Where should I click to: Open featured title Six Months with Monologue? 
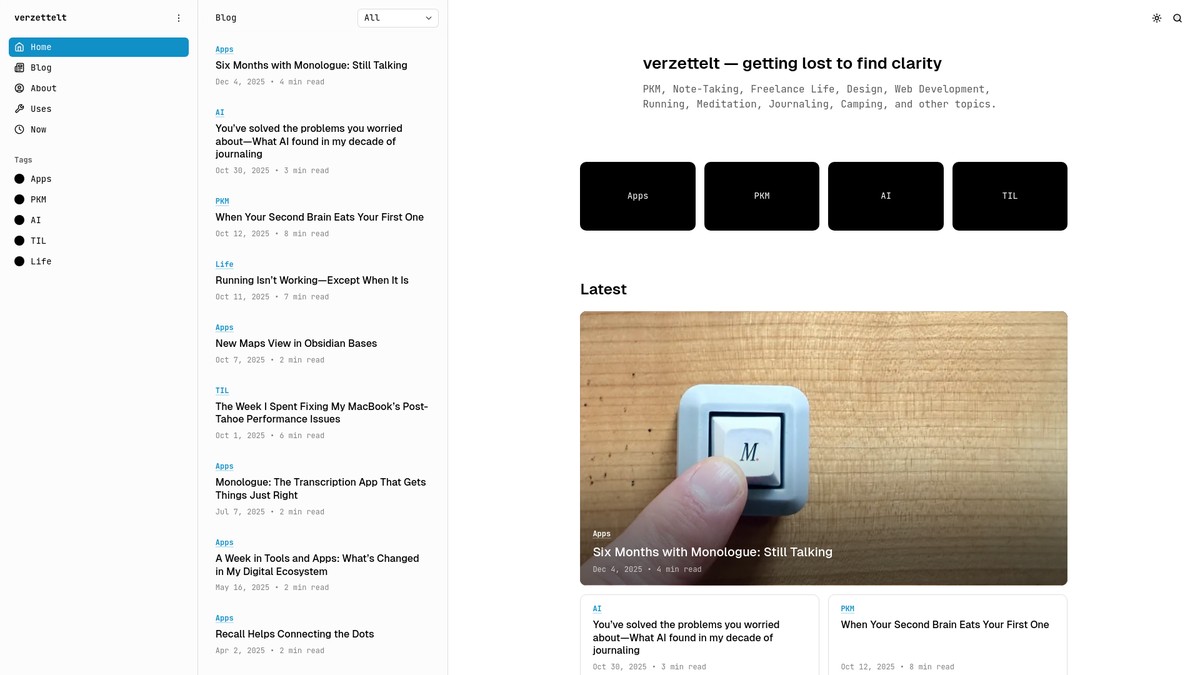(713, 552)
